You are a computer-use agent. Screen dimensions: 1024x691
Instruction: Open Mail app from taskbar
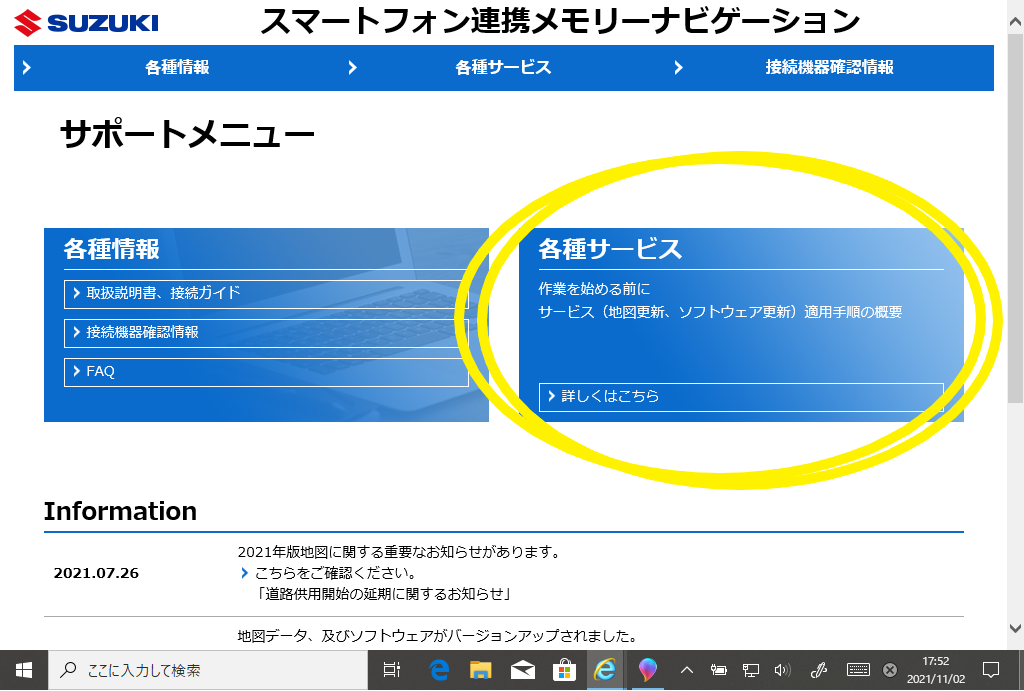522,670
